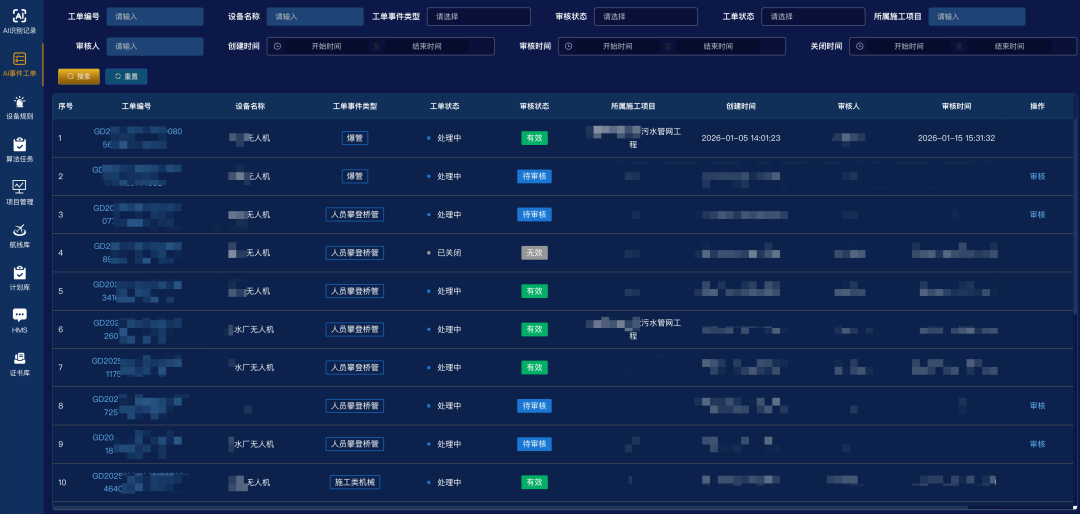1080x514 pixels.
Task: Click 审核 link in row 2
Action: (1037, 177)
